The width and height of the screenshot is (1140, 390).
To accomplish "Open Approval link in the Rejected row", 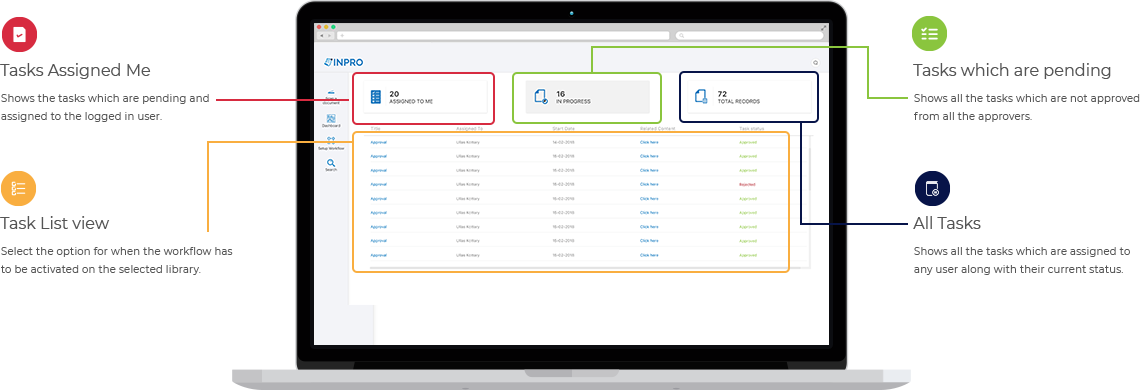I will click(379, 184).
